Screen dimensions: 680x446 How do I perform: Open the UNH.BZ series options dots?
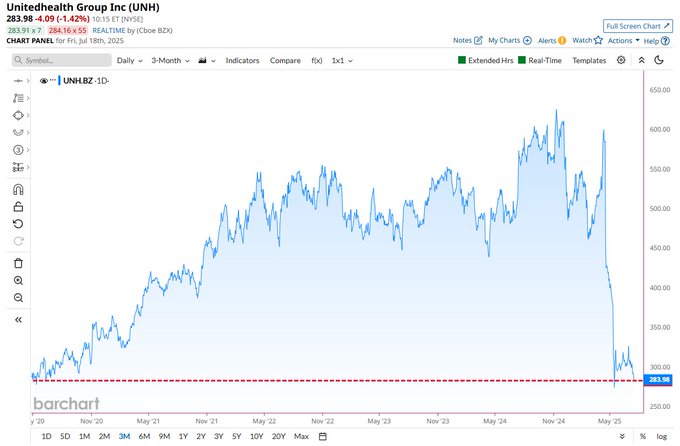pyautogui.click(x=53, y=80)
